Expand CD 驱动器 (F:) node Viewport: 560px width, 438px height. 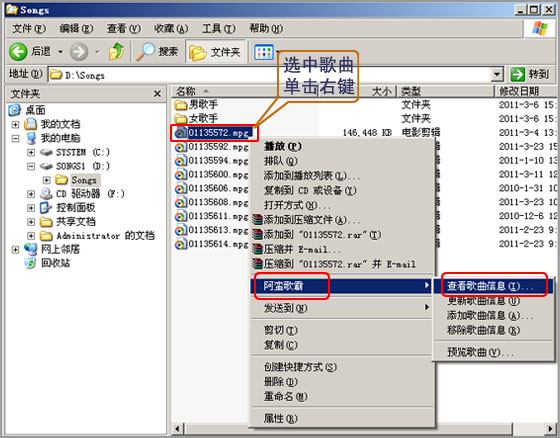(31, 194)
